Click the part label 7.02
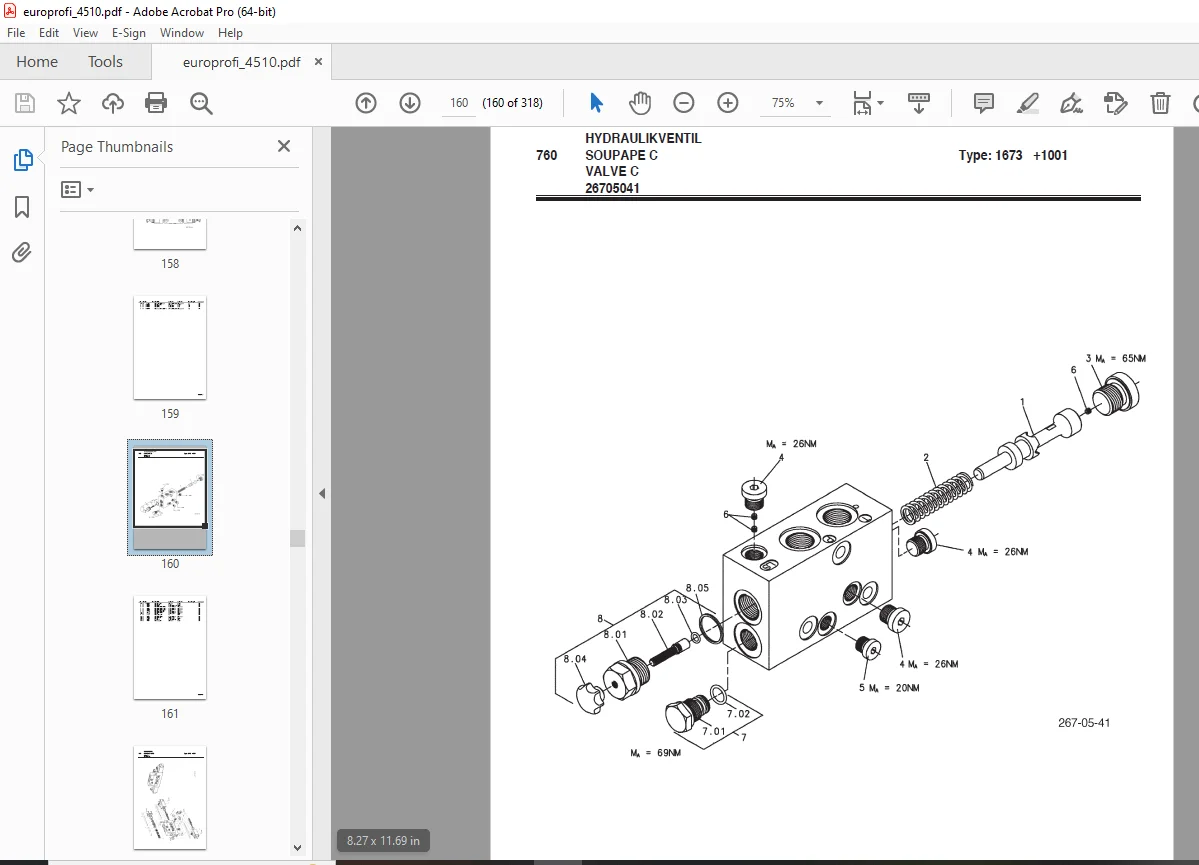 [739, 714]
